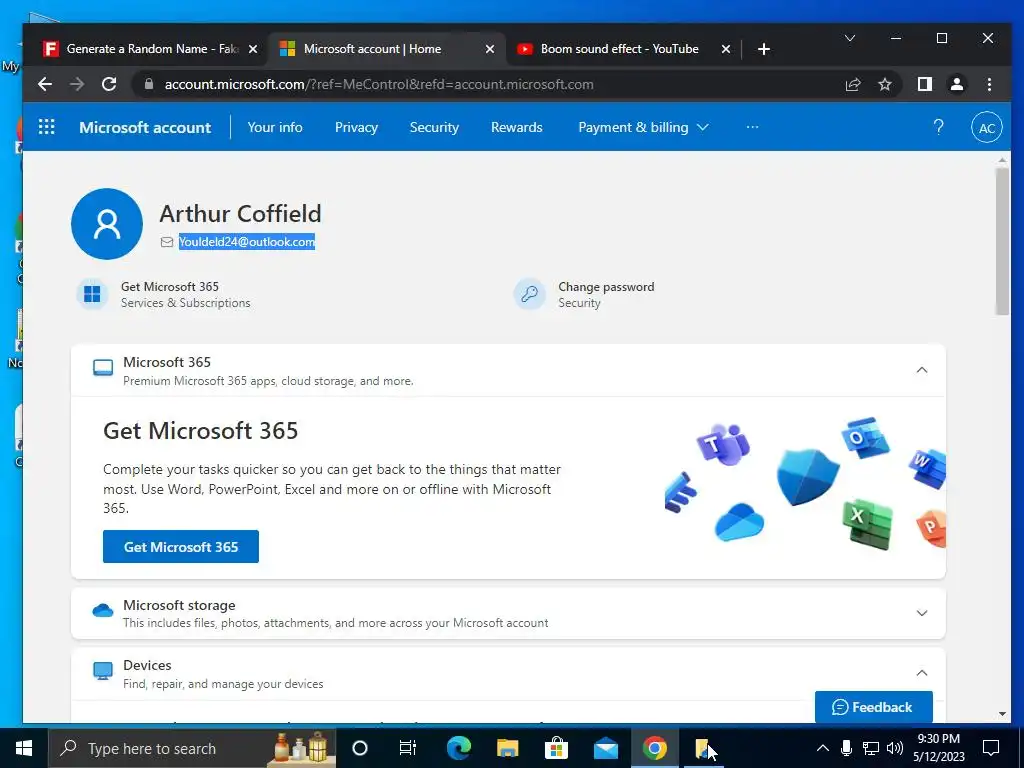Viewport: 1024px width, 768px height.
Task: Click the Change password link
Action: [x=606, y=287]
